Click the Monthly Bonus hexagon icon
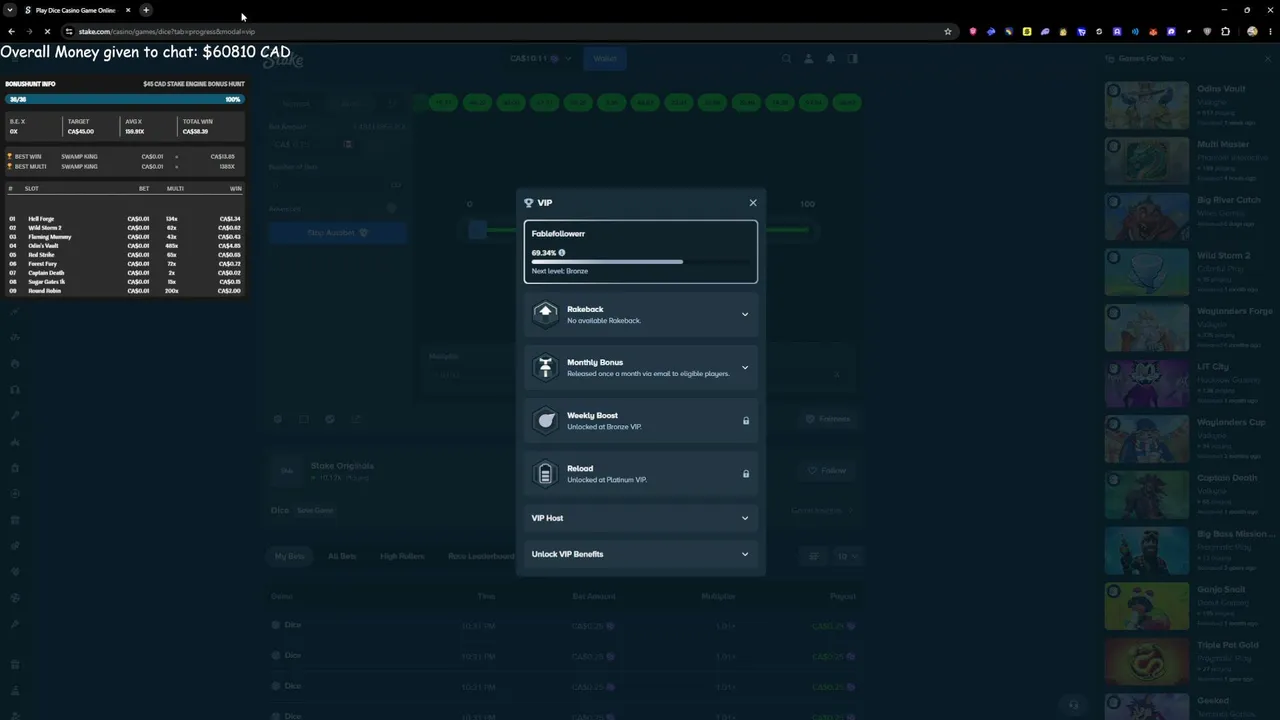This screenshot has width=1280, height=720. coord(545,367)
